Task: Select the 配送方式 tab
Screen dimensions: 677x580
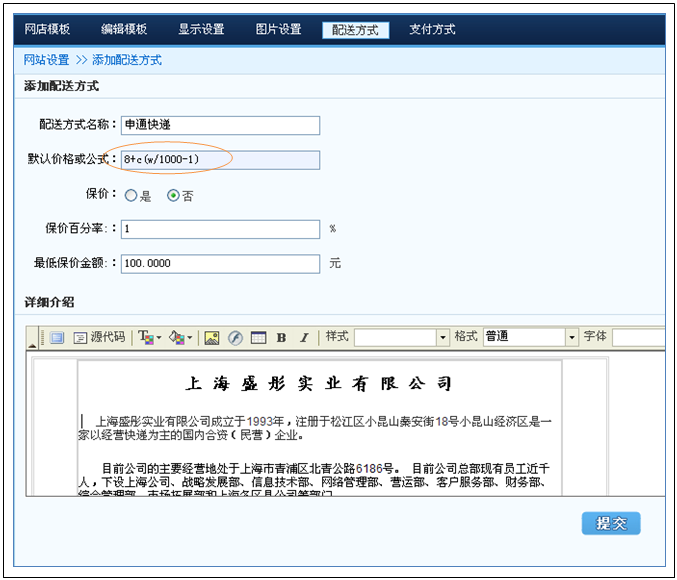Action: [355, 30]
